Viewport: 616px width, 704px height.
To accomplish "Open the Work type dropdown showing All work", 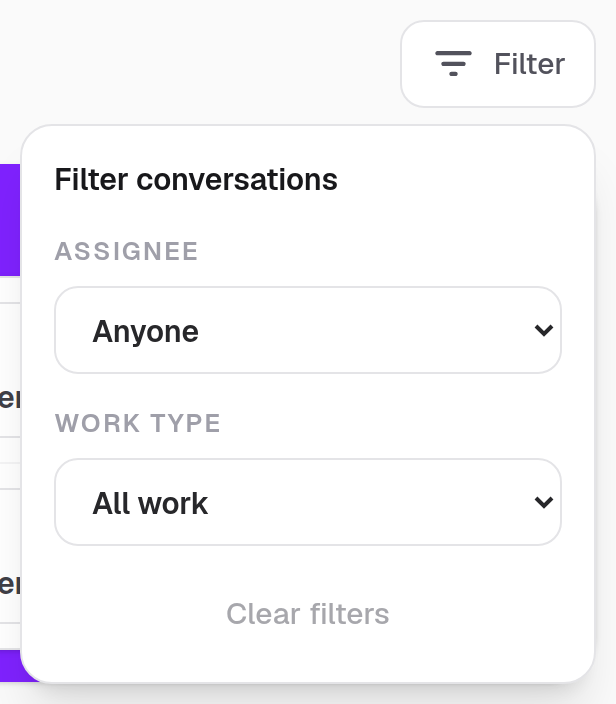I will pyautogui.click(x=308, y=502).
